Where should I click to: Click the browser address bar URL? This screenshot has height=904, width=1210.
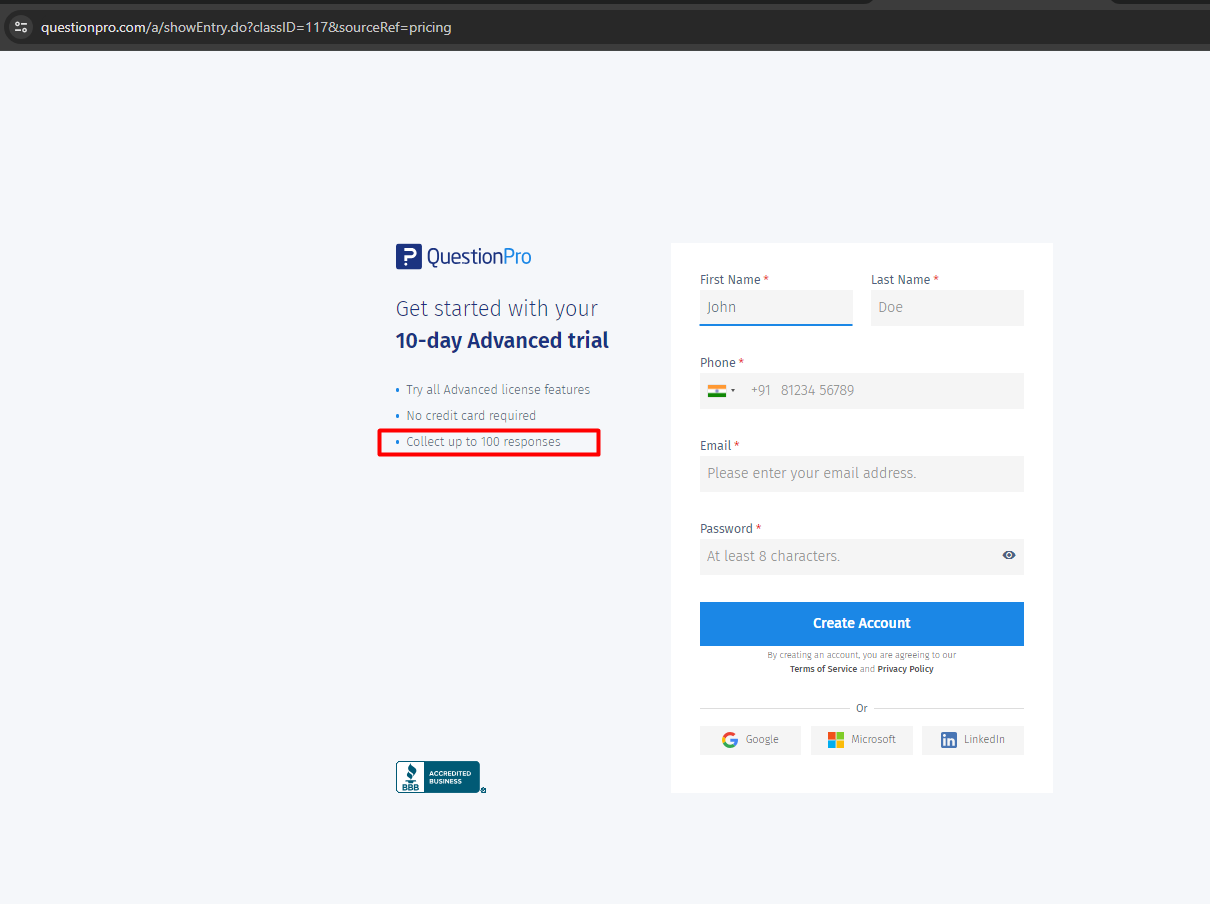pos(246,27)
